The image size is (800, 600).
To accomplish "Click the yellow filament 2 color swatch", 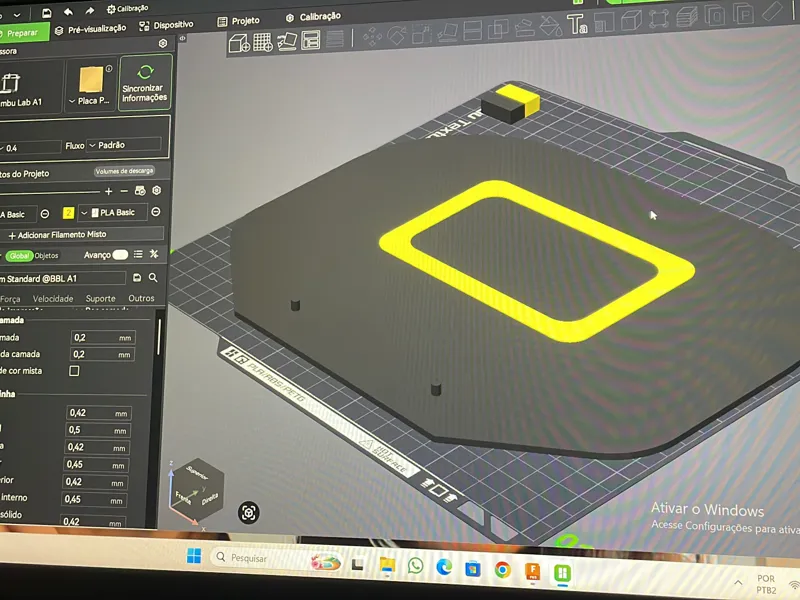I will click(x=68, y=213).
